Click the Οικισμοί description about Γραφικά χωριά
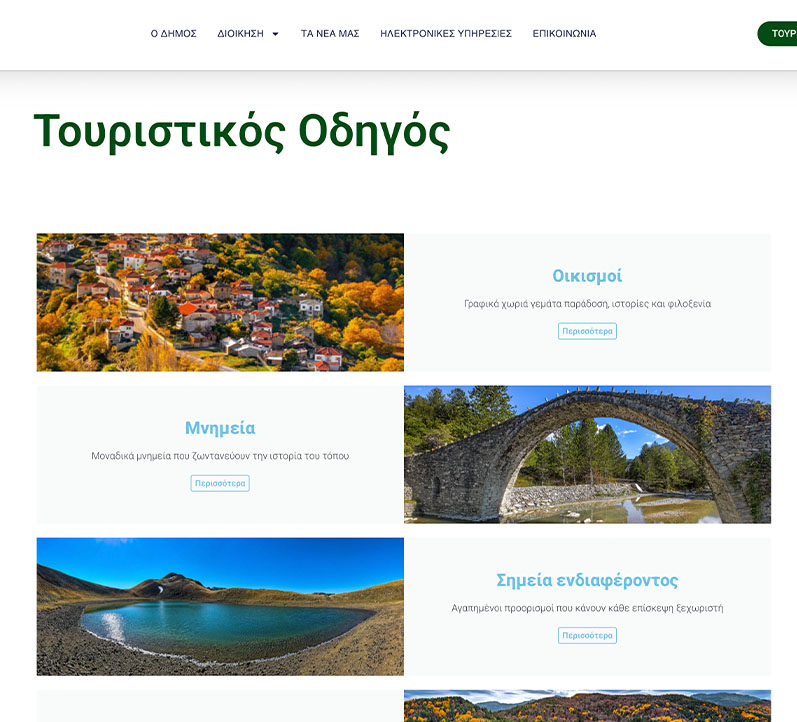 587,304
